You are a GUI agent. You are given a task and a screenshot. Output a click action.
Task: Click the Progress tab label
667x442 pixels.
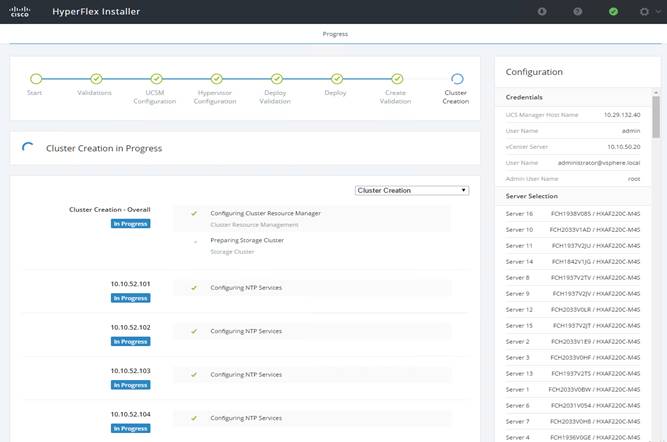[335, 34]
